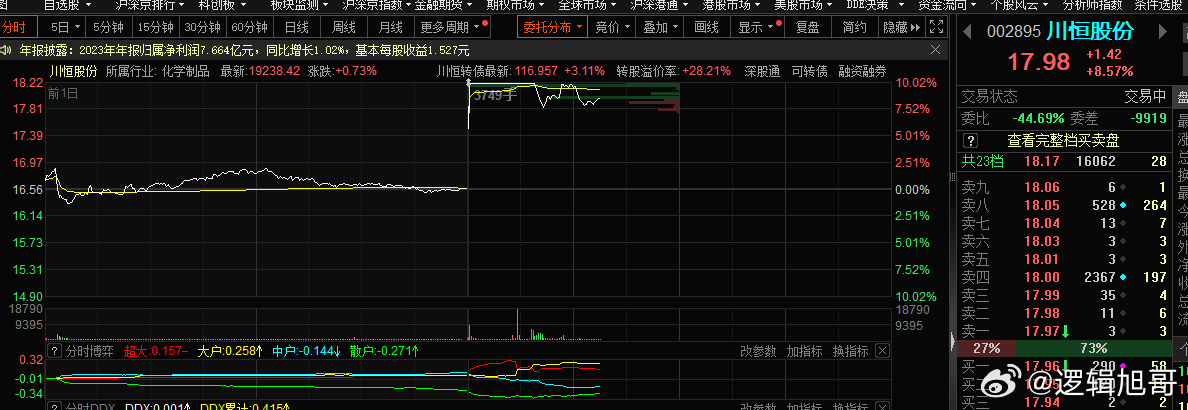Screen dimensions: 1188x410
Task: Open the 科创板 menu dropdown
Action: pos(223,5)
